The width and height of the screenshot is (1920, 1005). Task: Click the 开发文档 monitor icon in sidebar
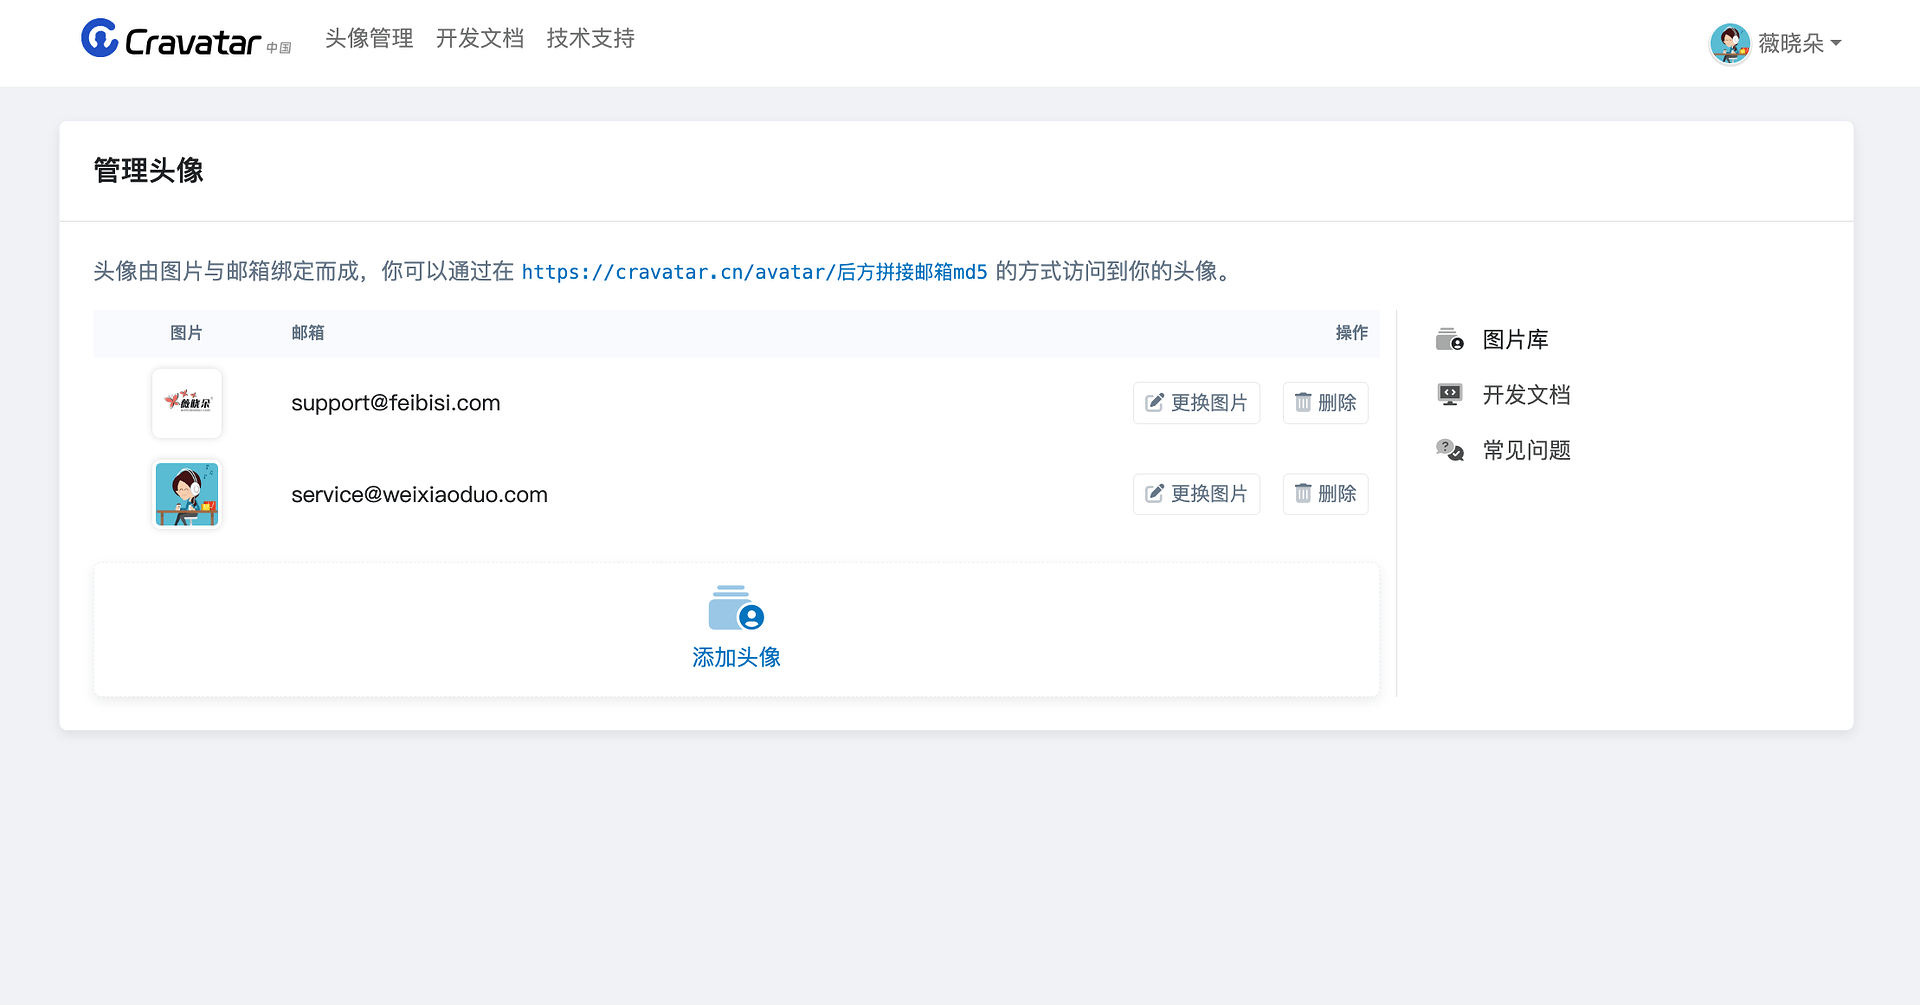1449,395
